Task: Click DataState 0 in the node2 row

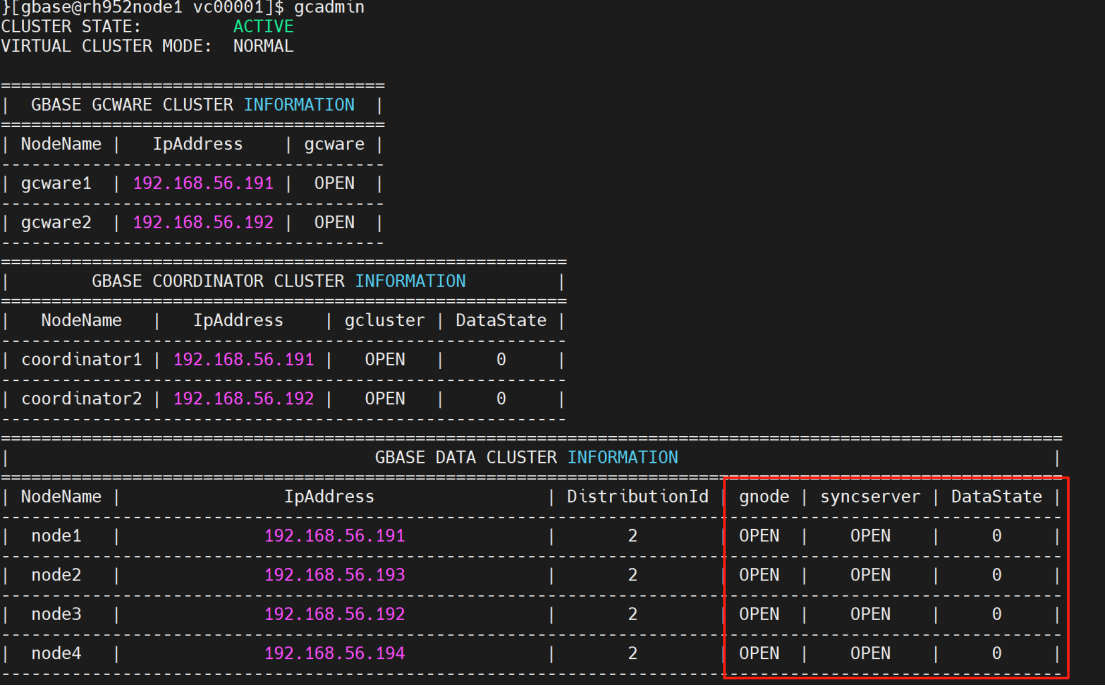Action: [996, 575]
